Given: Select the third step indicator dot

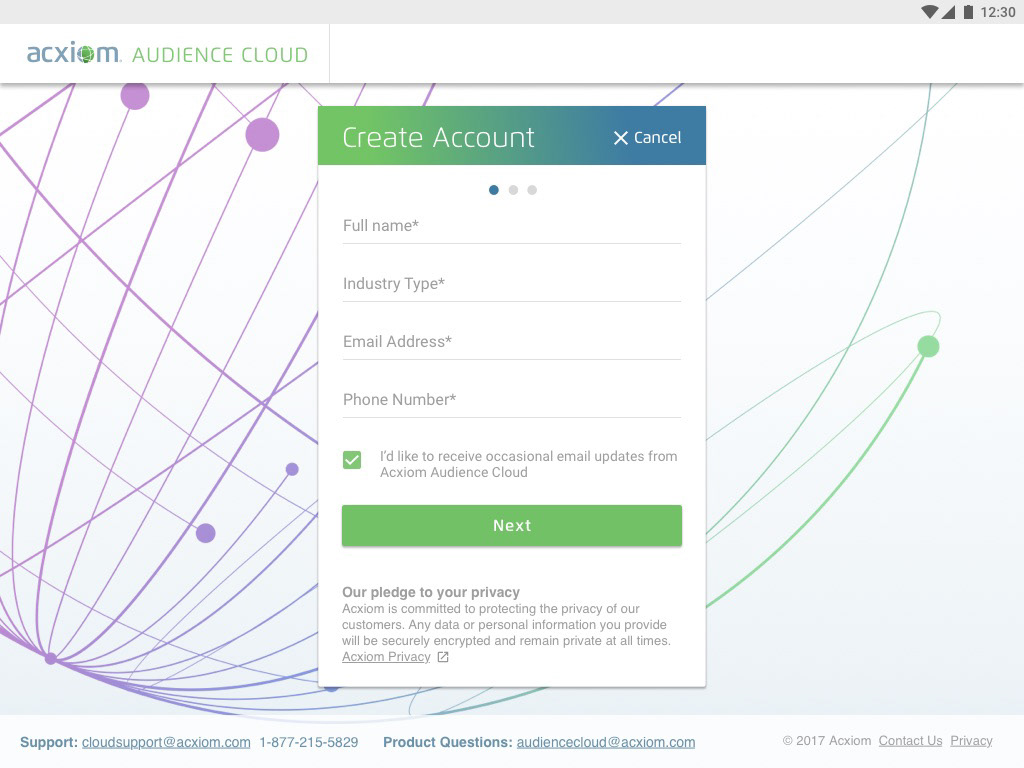Looking at the screenshot, I should tap(532, 190).
